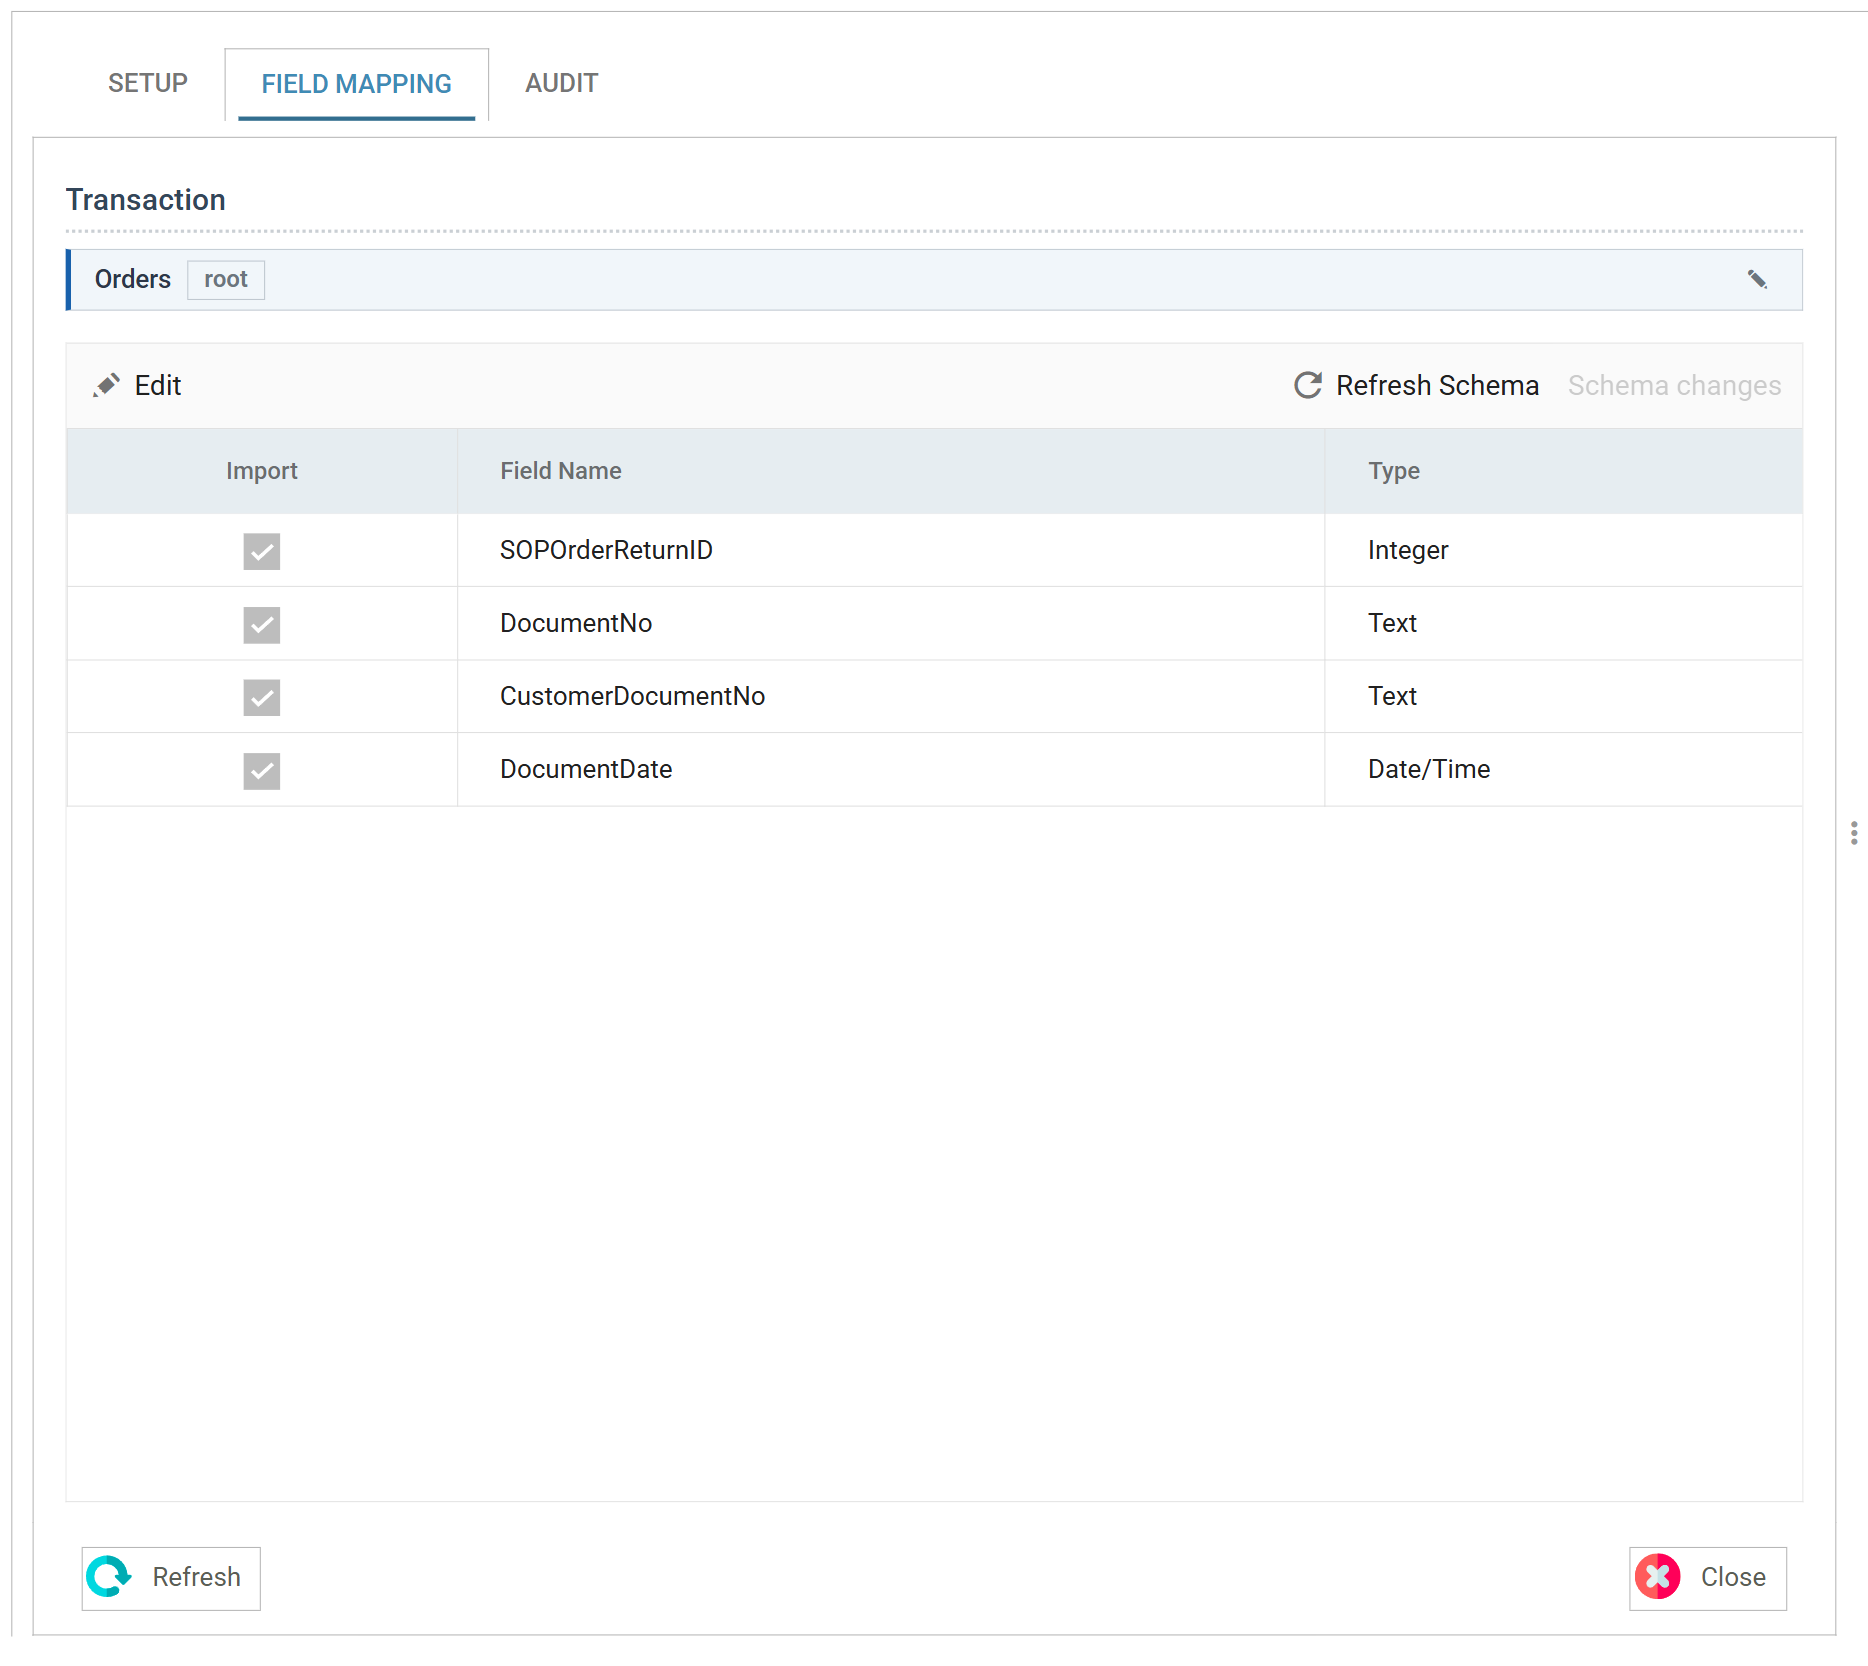Click the Edit pencil icon in the toolbar
Screen dimensions: 1868x1666
click(x=106, y=385)
